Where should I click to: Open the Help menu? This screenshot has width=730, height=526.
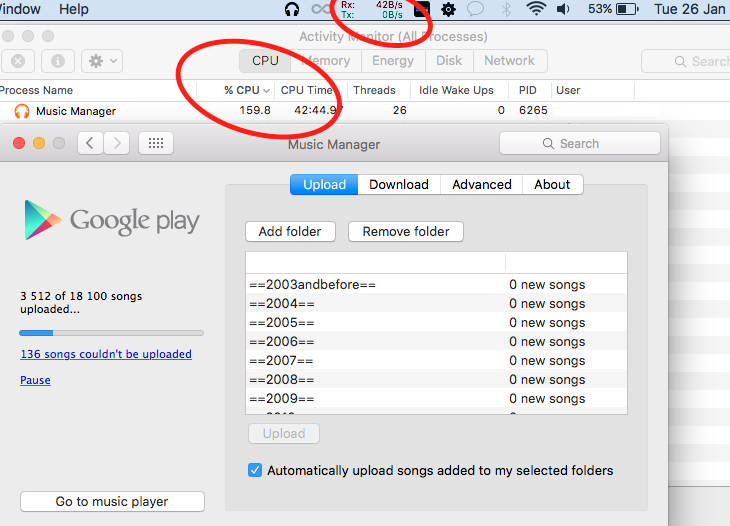coord(74,9)
